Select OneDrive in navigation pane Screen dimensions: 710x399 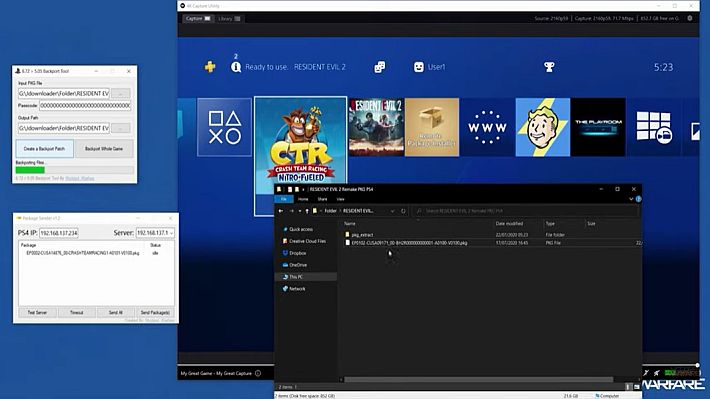pyautogui.click(x=297, y=265)
